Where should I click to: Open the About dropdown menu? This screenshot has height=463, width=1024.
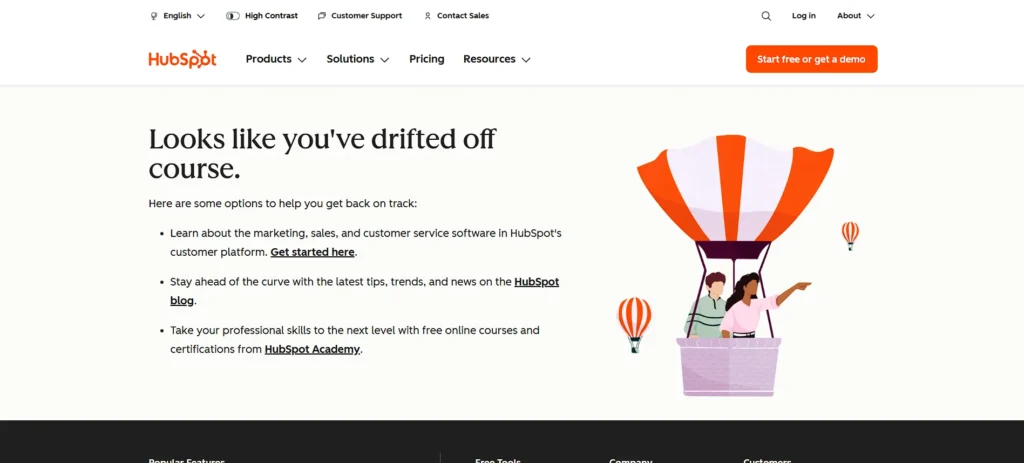855,16
